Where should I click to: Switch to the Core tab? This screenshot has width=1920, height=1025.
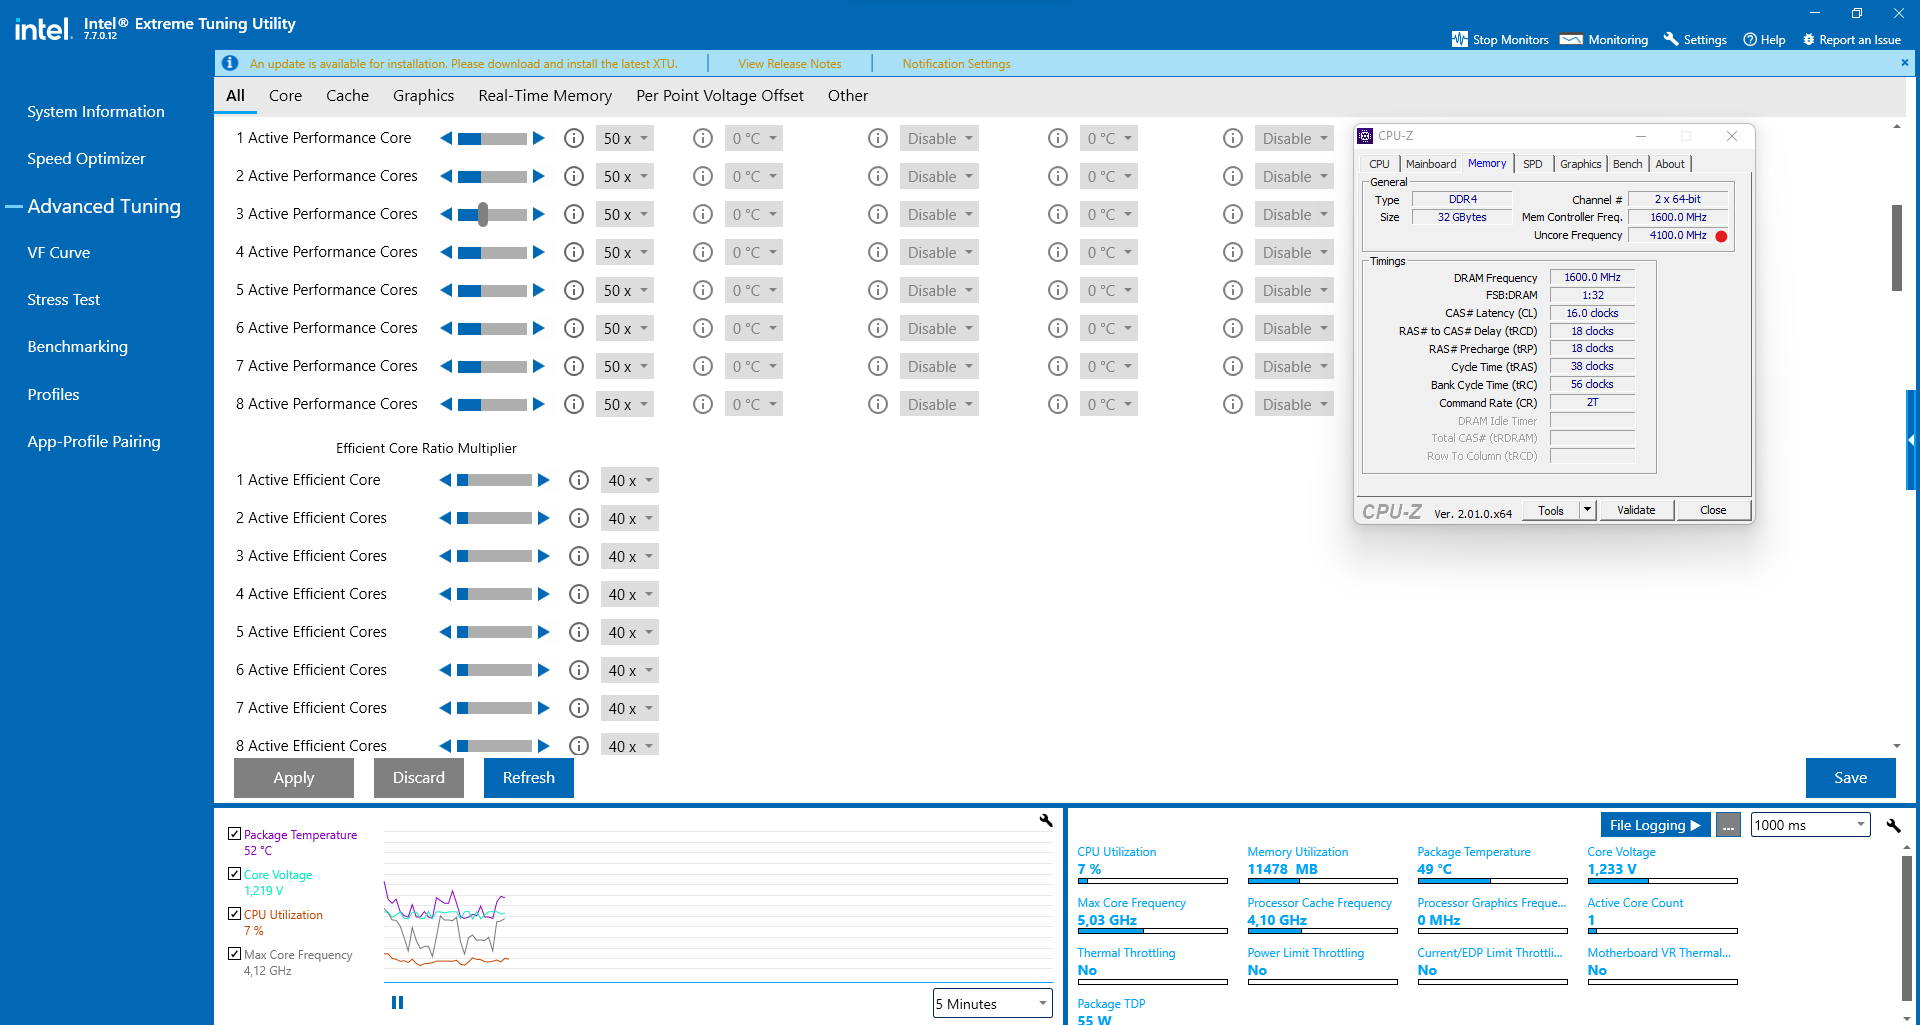click(285, 96)
